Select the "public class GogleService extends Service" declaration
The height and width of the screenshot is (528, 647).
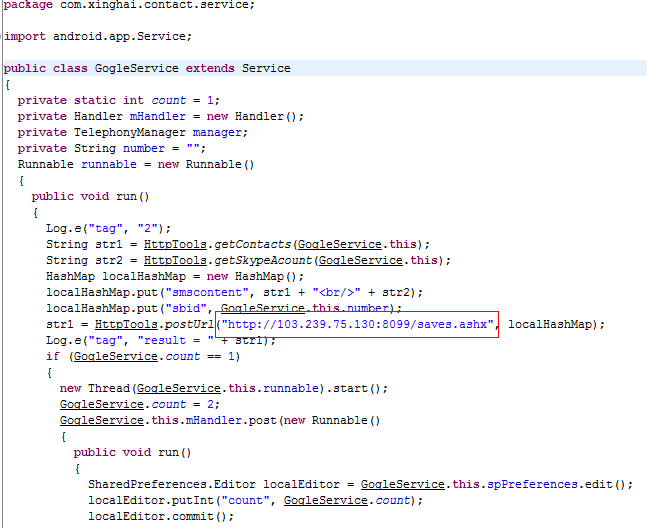pos(147,68)
